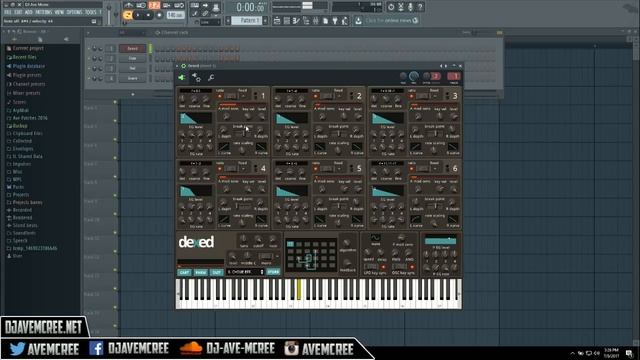
Task: Select the Clap channel button
Action: click(x=132, y=58)
